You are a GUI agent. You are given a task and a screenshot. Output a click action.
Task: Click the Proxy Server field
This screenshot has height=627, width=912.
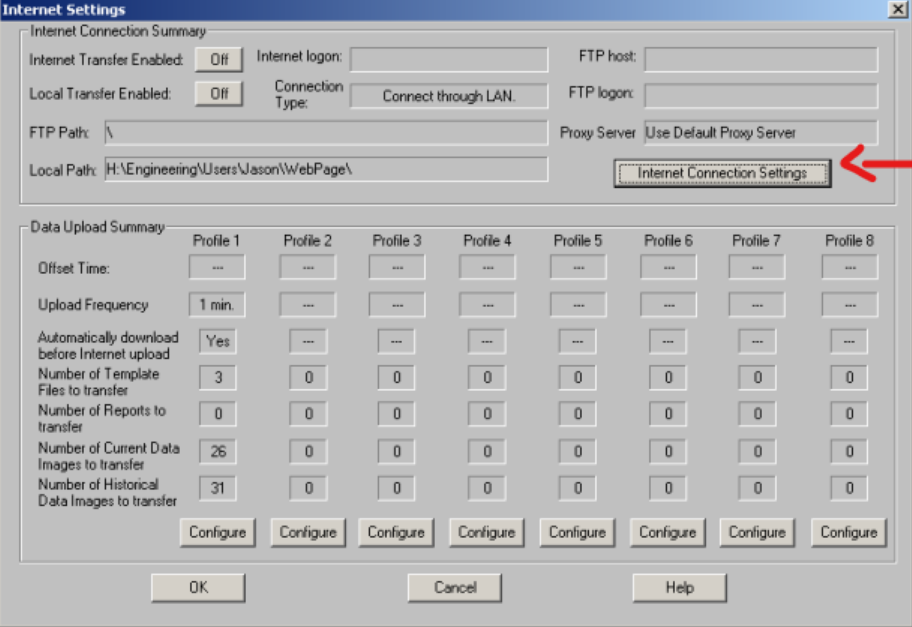760,133
